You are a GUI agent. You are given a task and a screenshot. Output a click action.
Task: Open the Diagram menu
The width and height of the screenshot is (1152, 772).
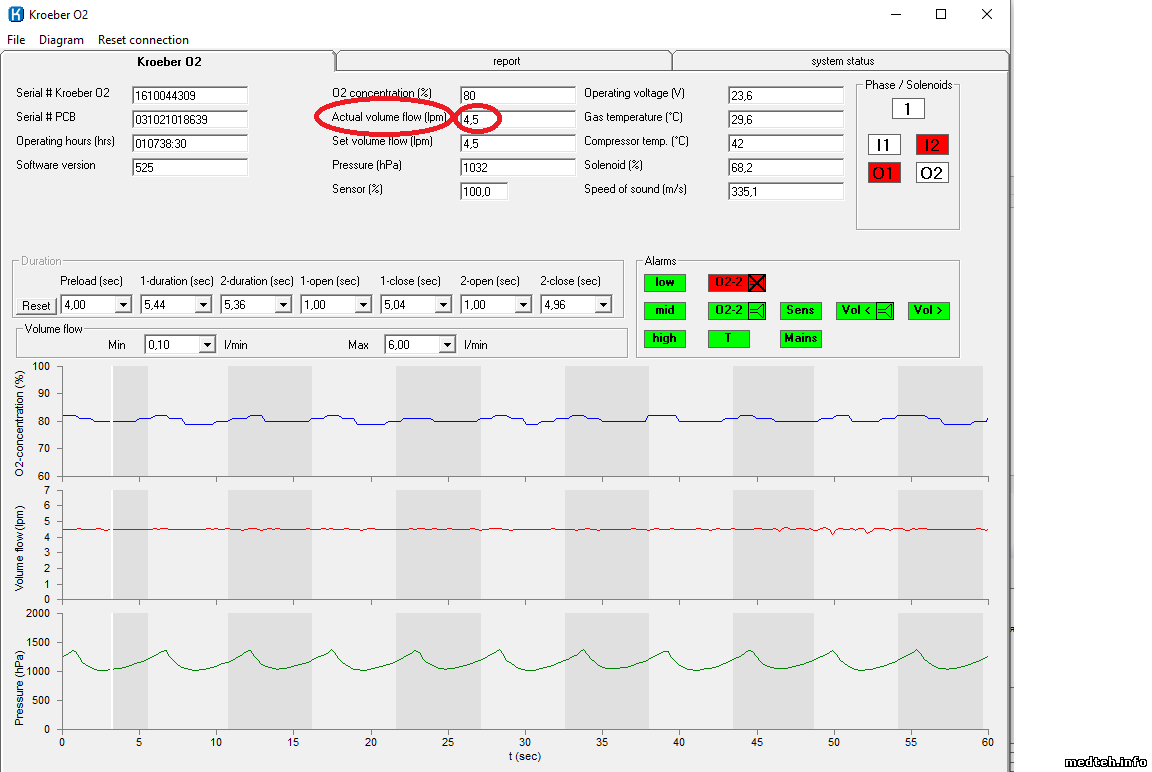click(61, 40)
